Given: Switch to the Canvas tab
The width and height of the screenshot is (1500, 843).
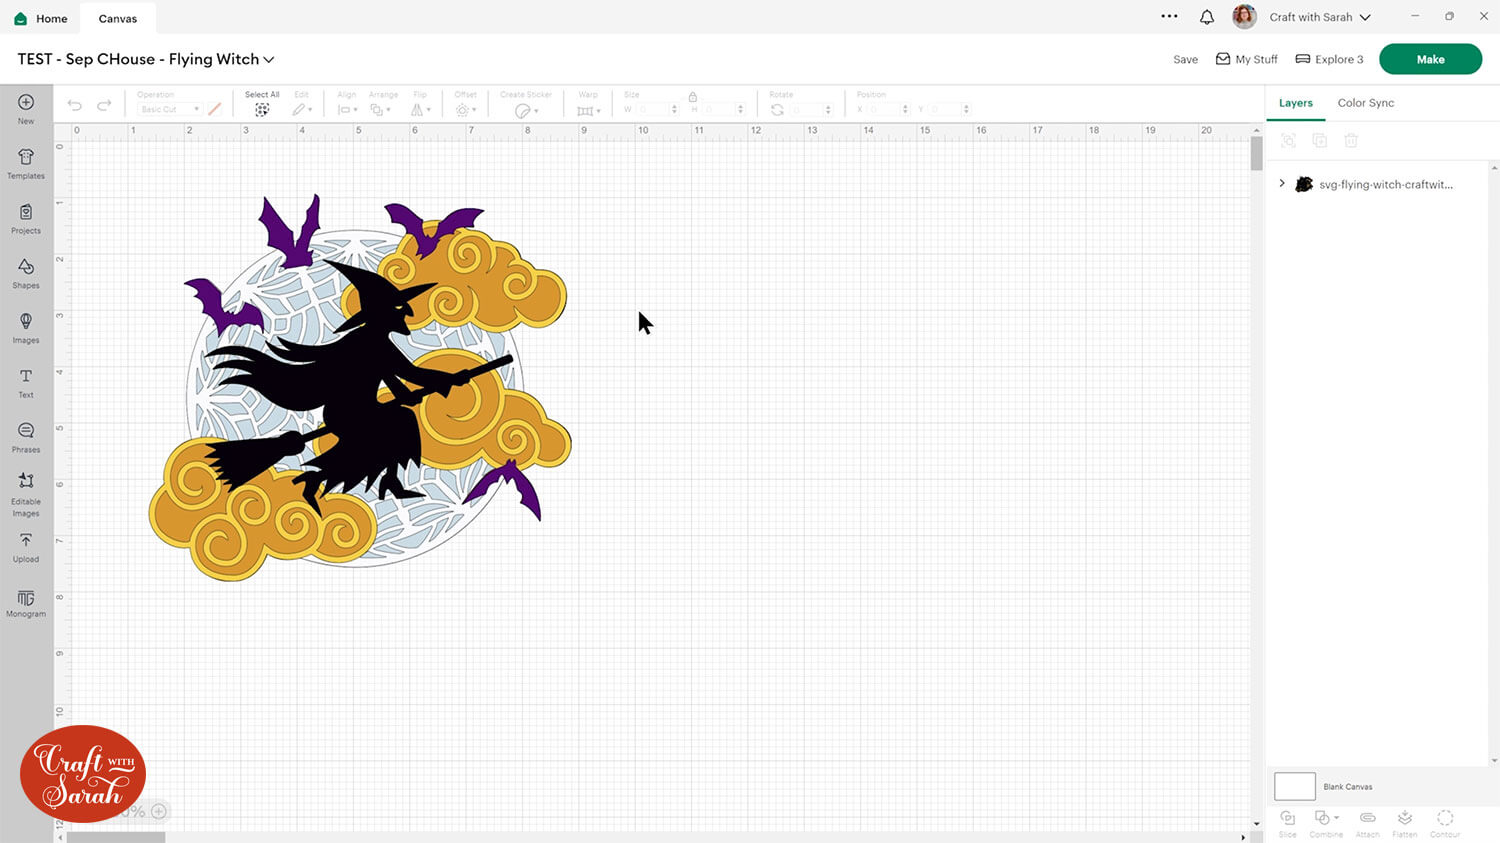Looking at the screenshot, I should (118, 18).
